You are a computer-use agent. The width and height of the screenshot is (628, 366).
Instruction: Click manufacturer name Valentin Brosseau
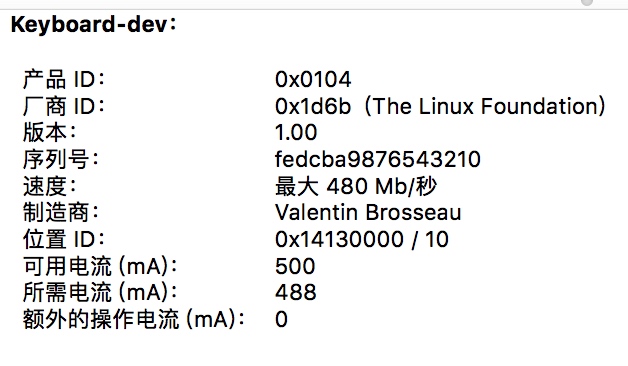368,212
